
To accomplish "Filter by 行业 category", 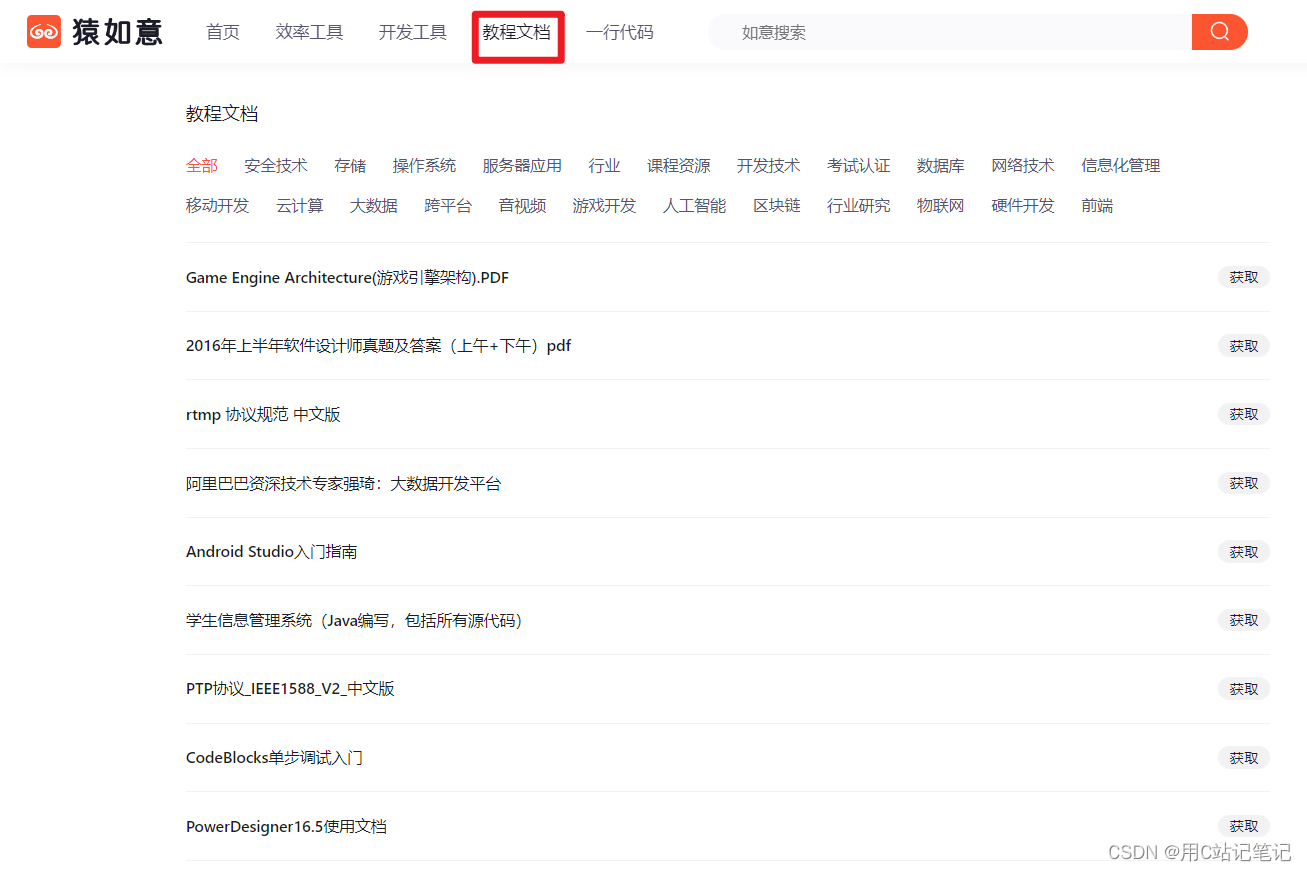I will (605, 166).
